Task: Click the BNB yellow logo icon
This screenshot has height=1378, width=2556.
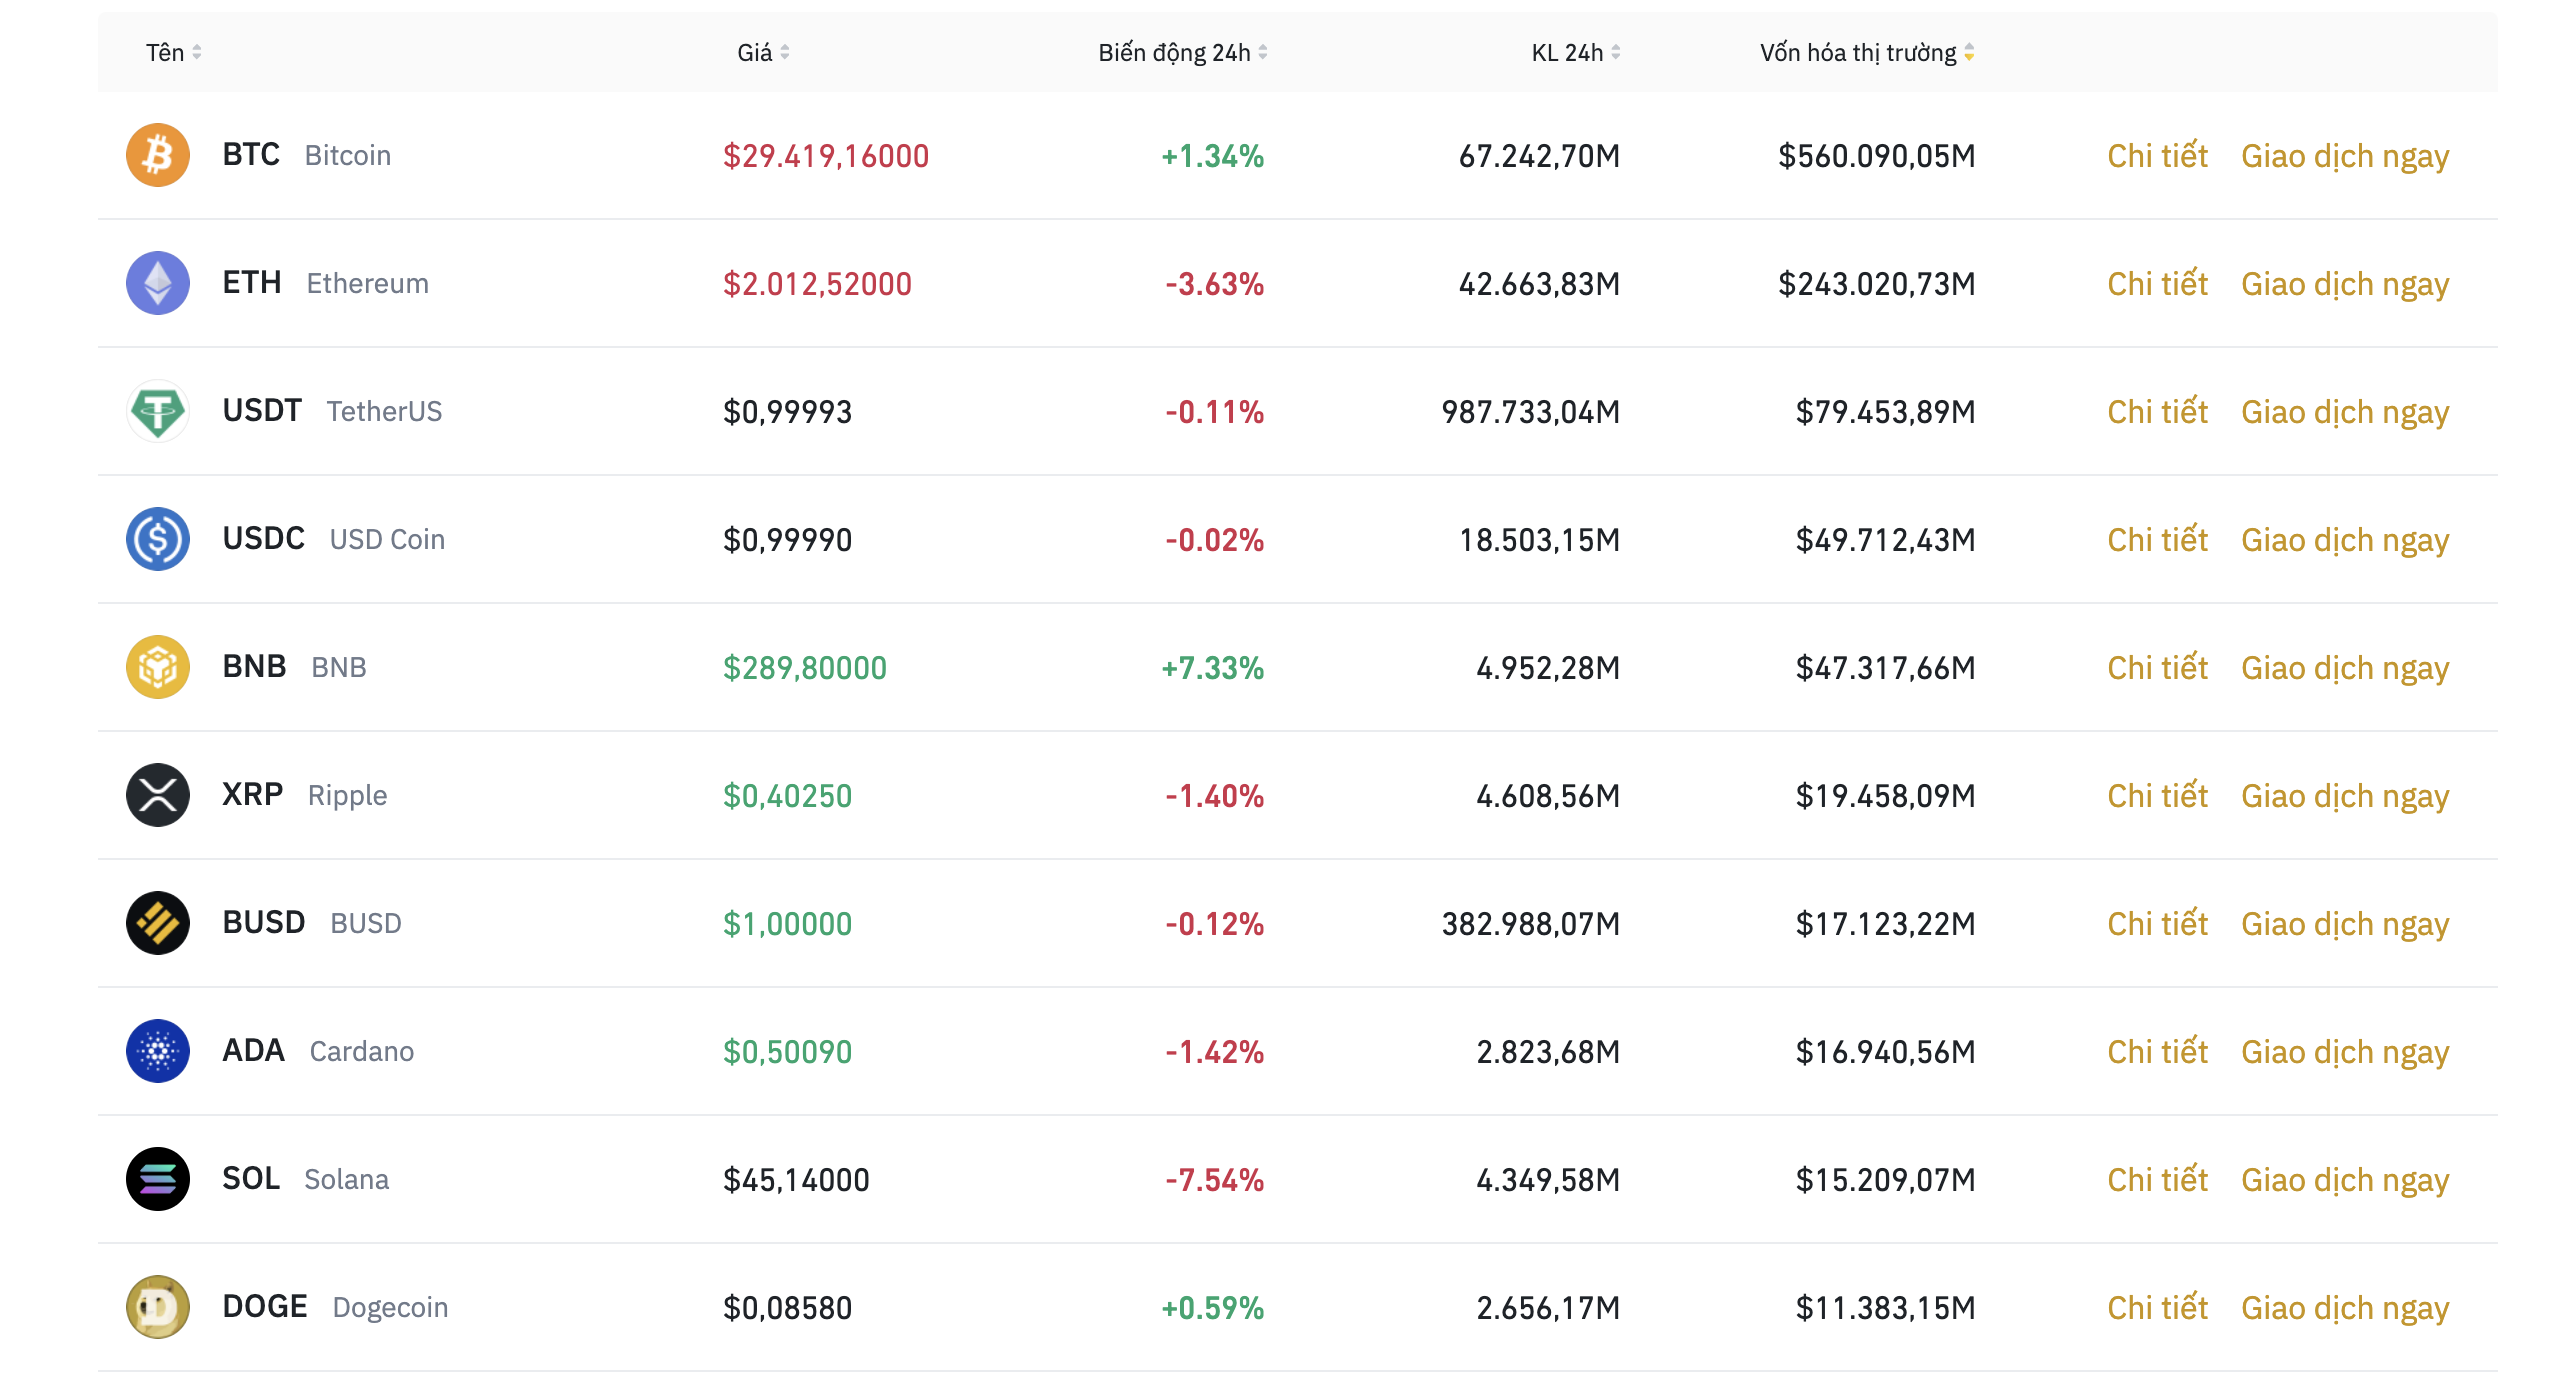Action: coord(158,667)
